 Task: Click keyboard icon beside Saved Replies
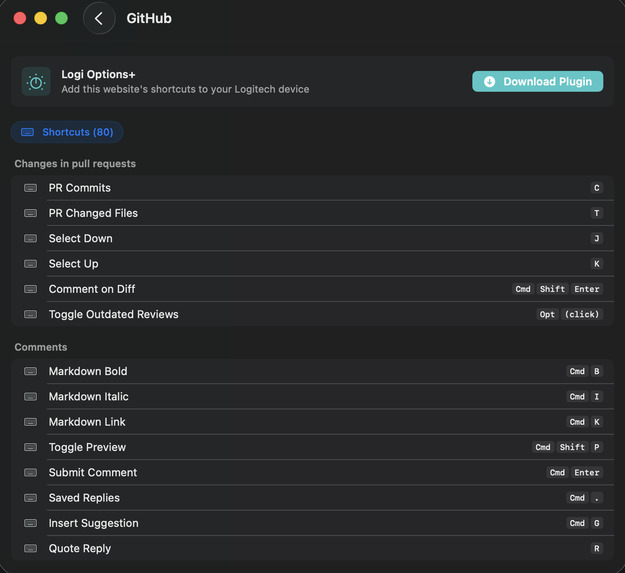click(30, 498)
